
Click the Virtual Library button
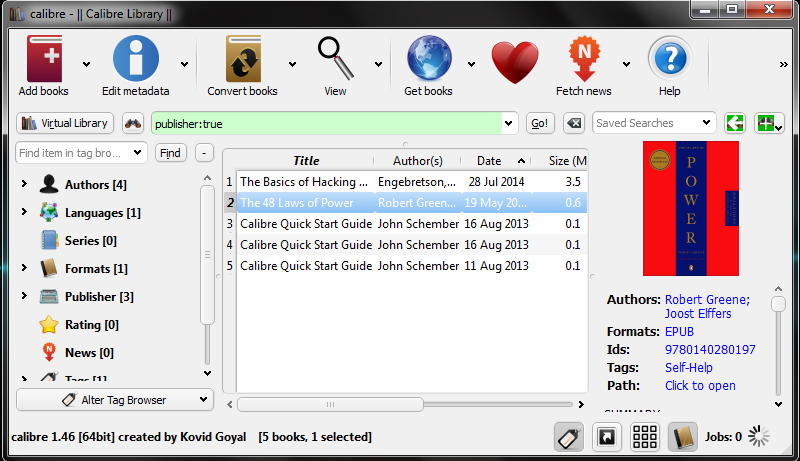coord(65,123)
